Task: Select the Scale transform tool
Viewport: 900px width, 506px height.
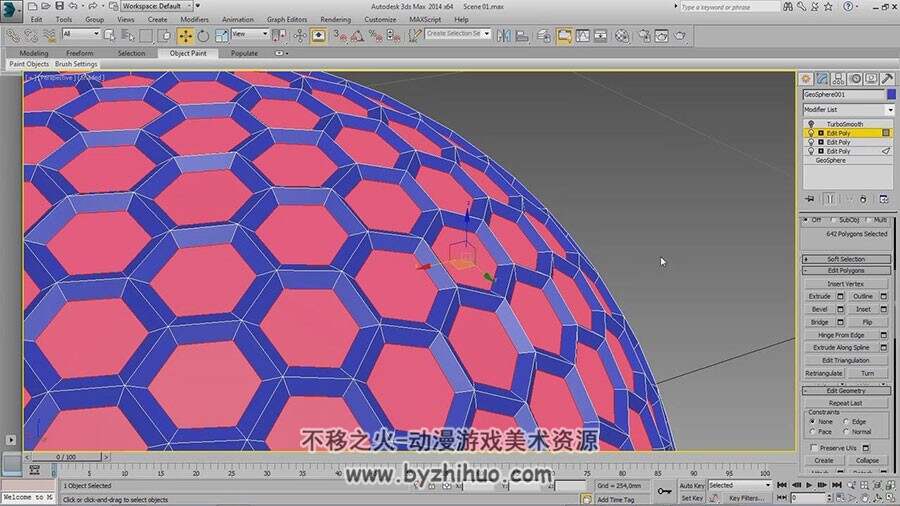Action: [221, 36]
